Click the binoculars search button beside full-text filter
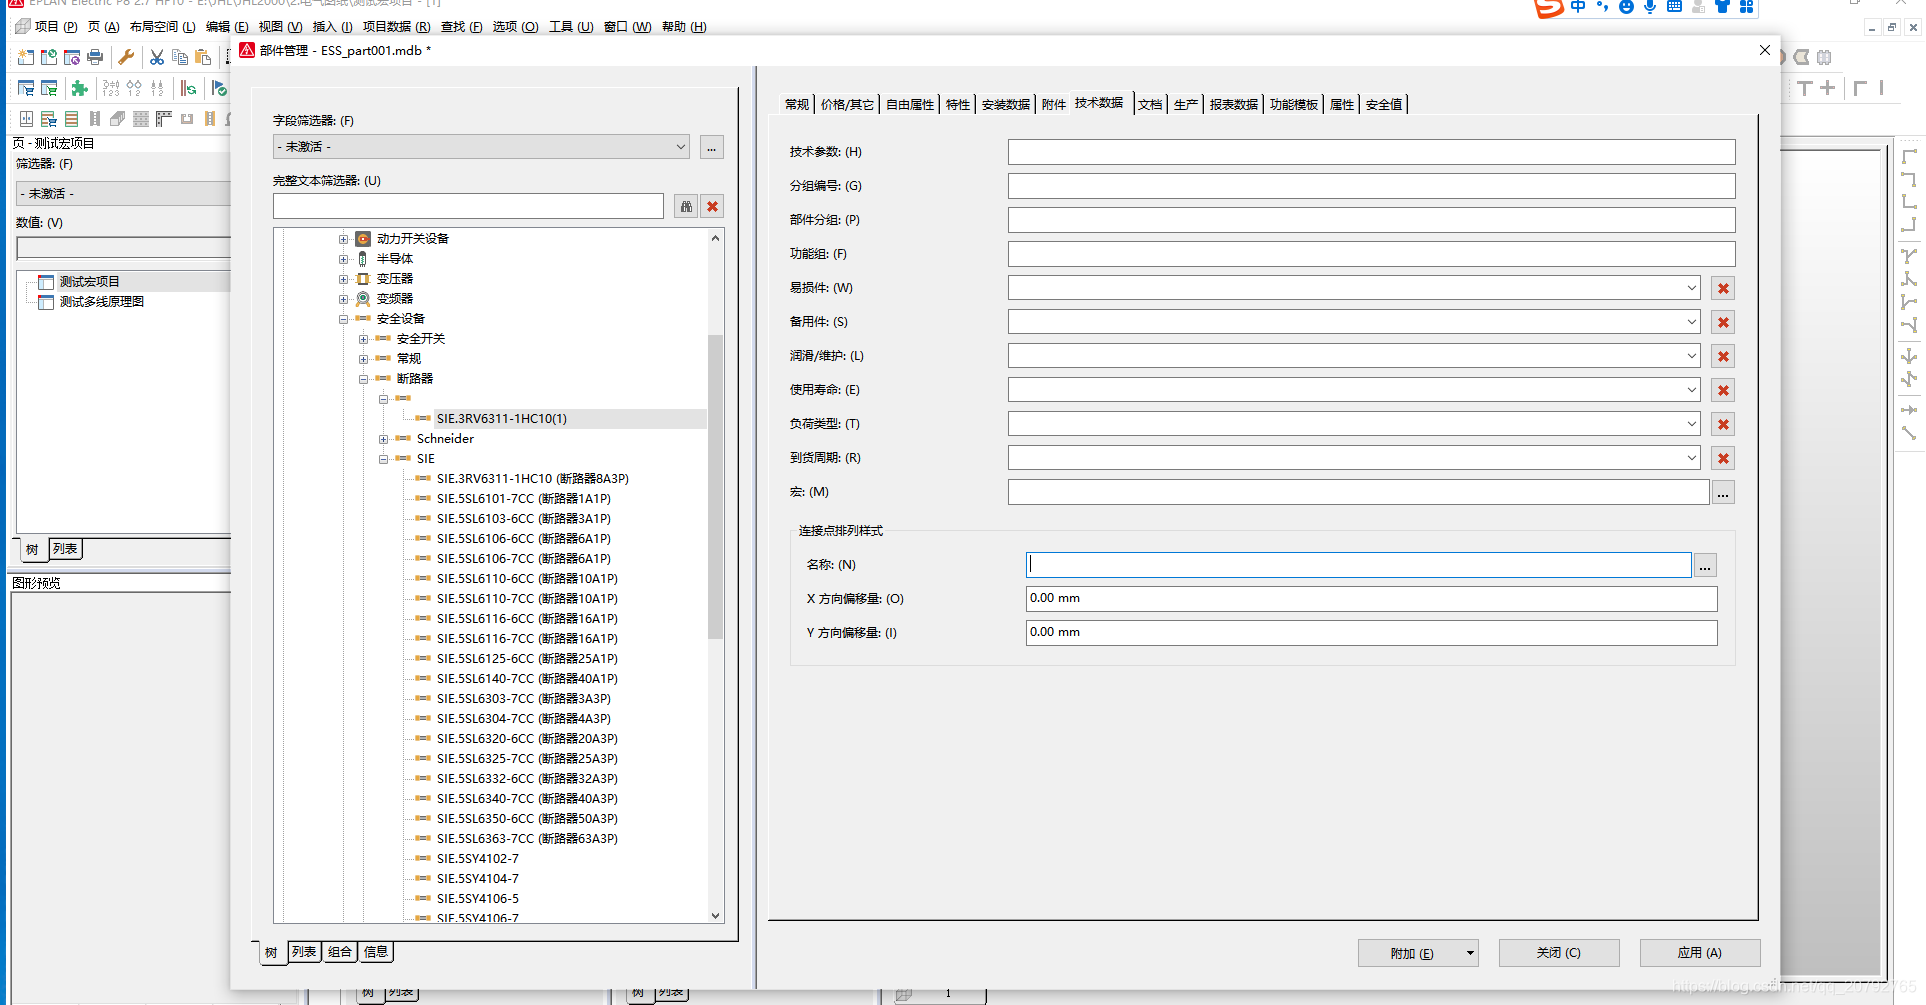 [x=686, y=207]
